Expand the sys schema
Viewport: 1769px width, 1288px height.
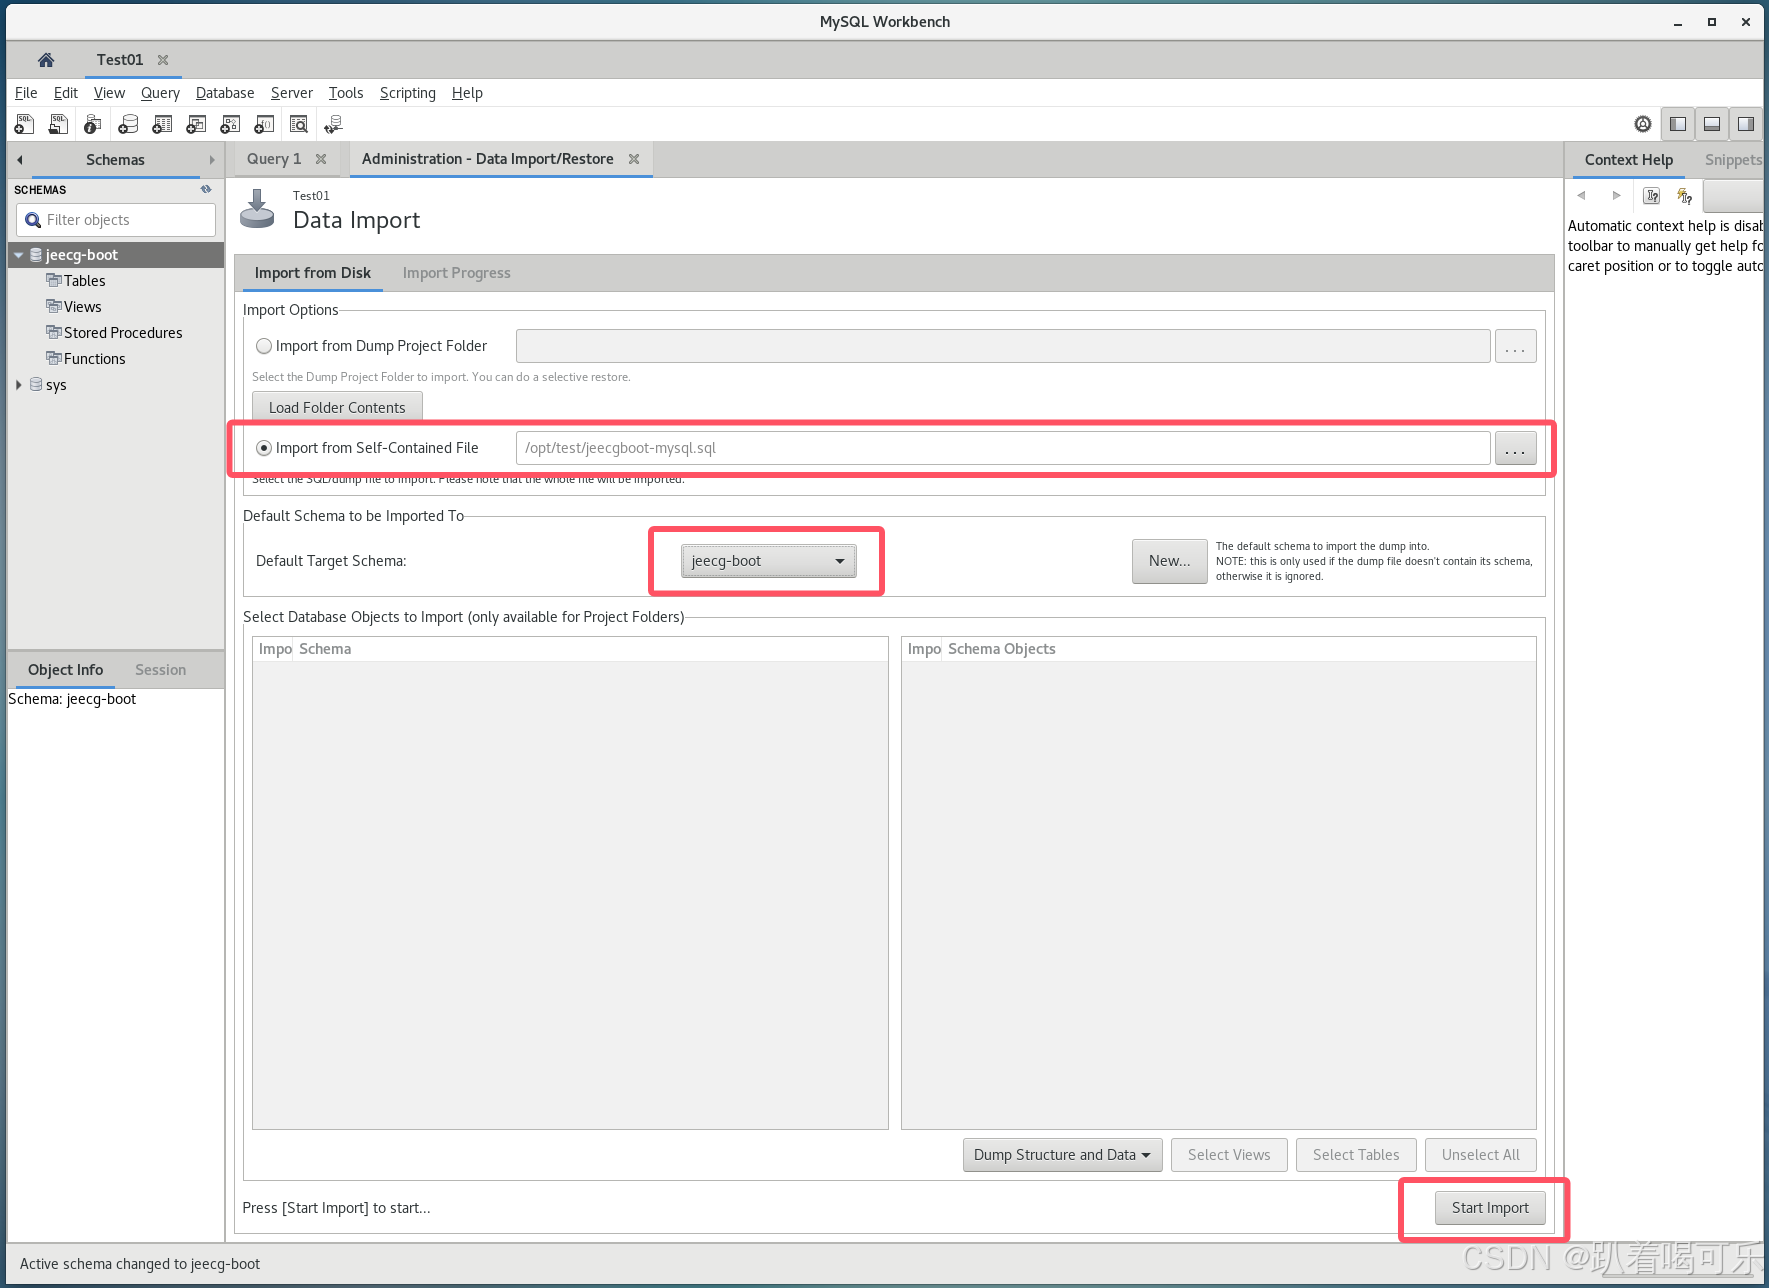pos(18,385)
